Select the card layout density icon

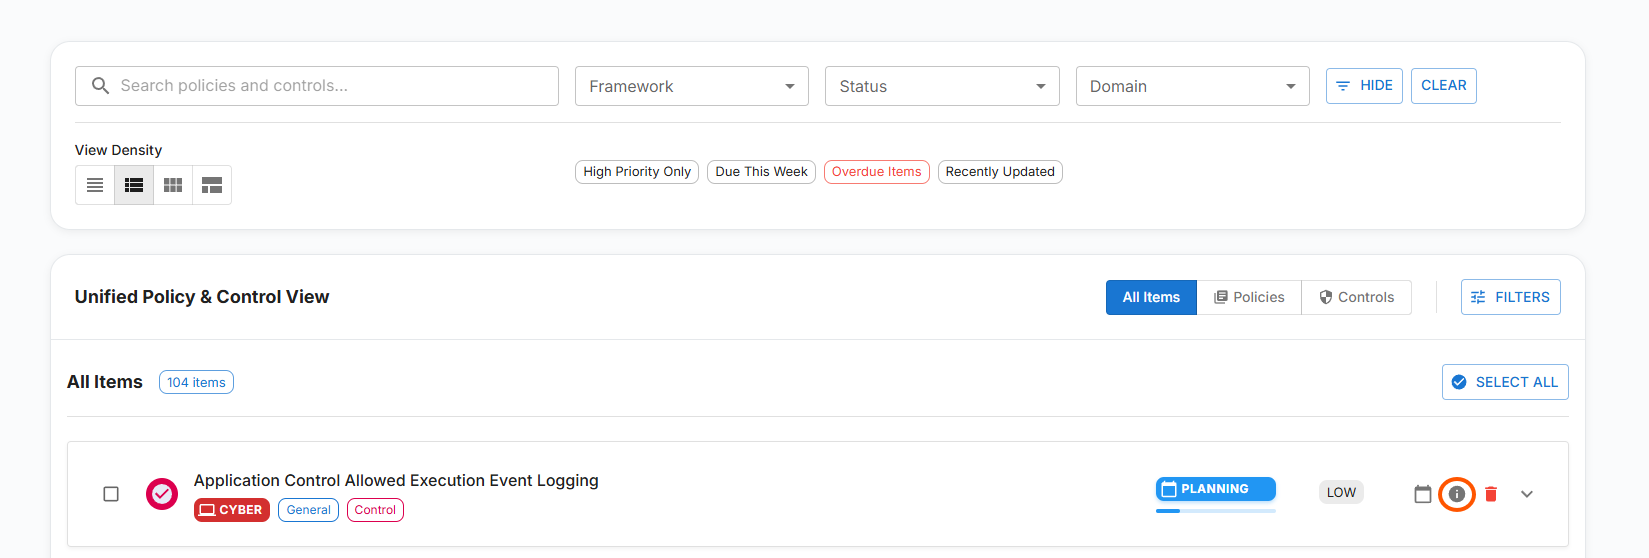click(212, 185)
